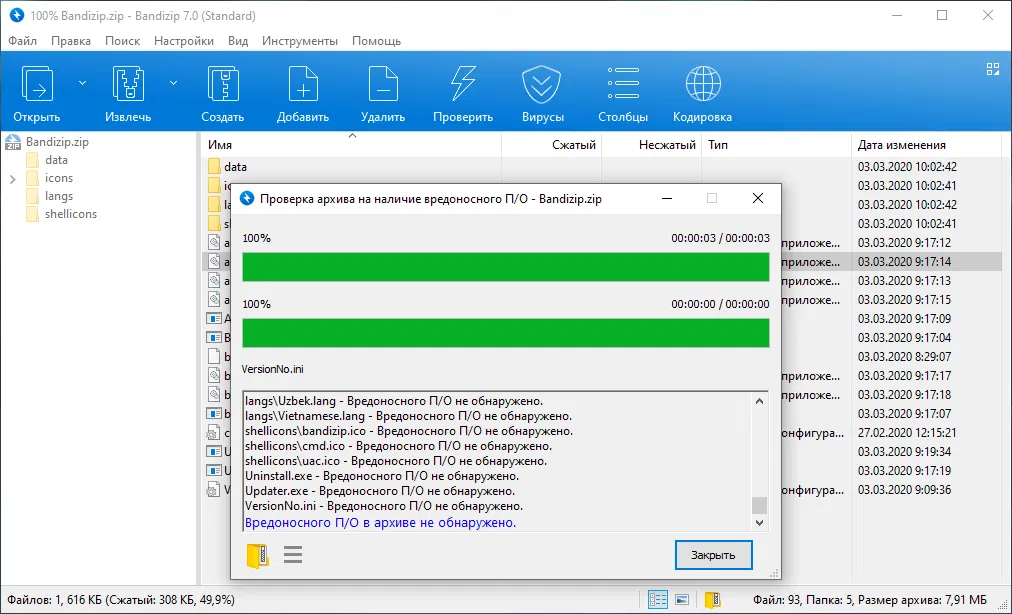
Task: Click the Updater.exe log line
Action: point(380,491)
